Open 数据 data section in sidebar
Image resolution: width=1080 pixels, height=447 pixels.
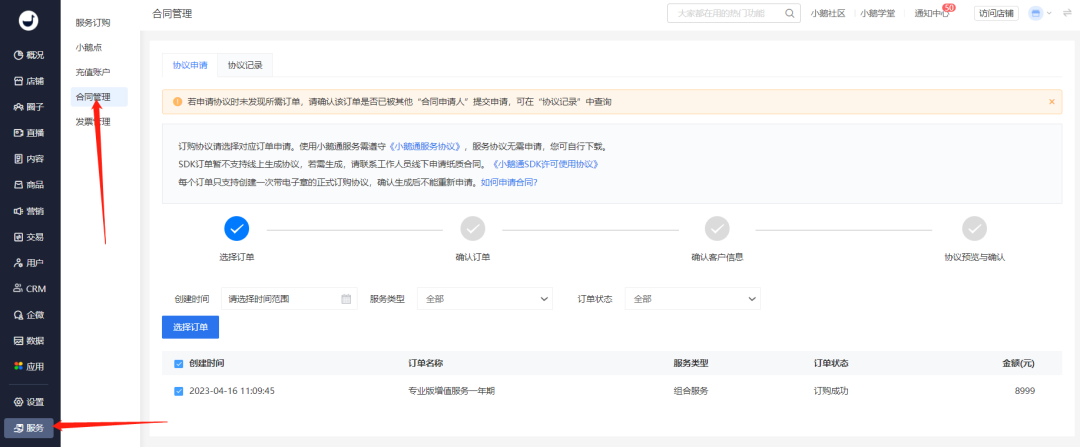(29, 340)
